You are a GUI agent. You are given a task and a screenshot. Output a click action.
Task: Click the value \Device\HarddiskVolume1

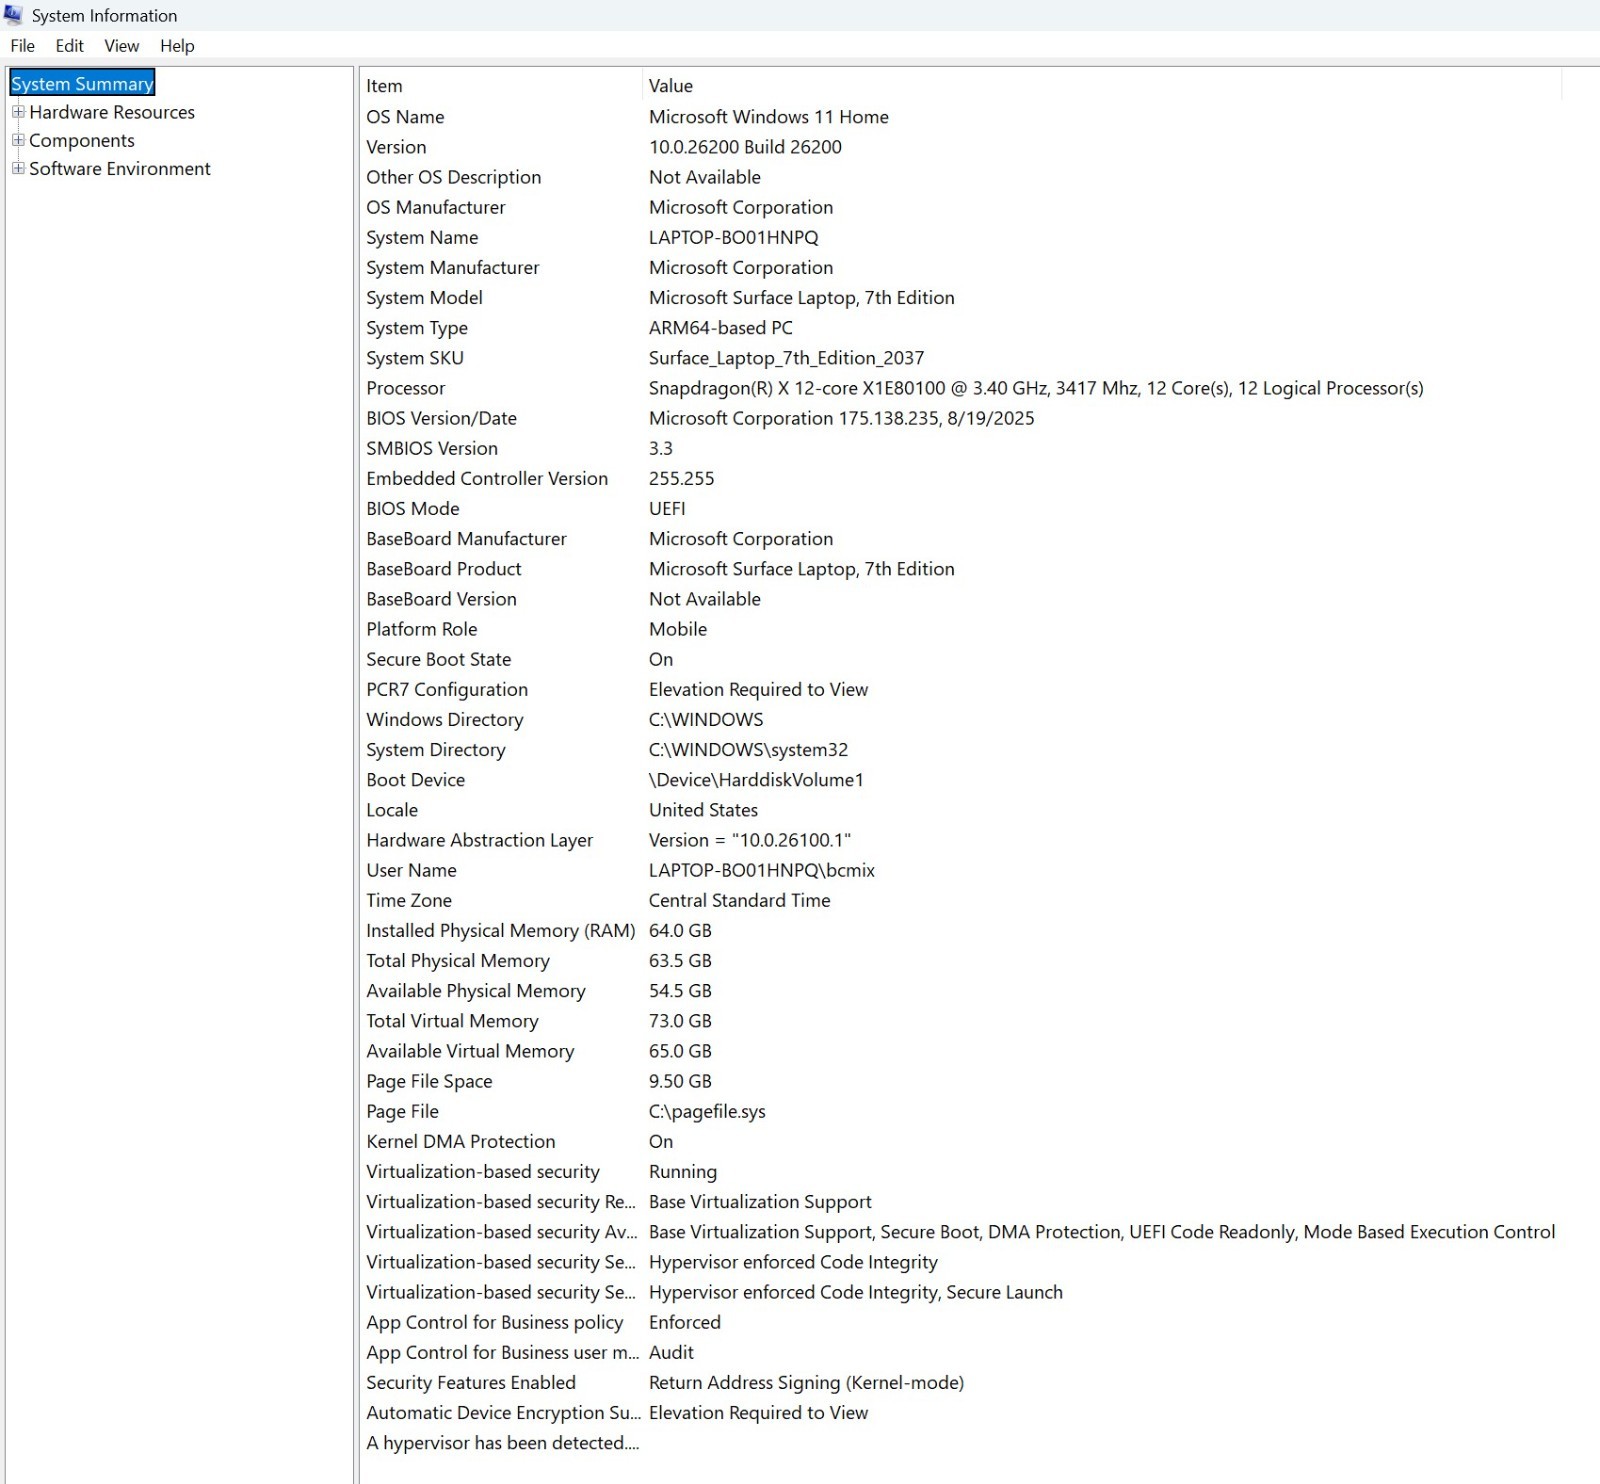pos(756,780)
